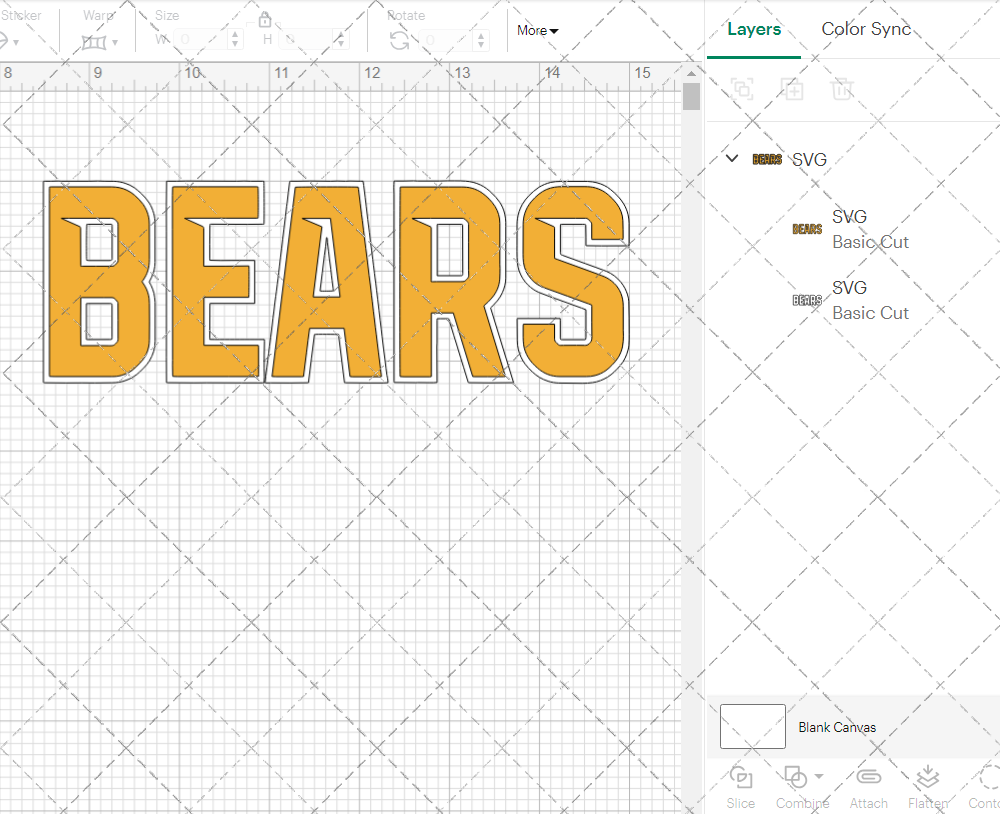Viewport: 1000px width, 814px height.
Task: Click the Delete layer trash icon
Action: 843,89
